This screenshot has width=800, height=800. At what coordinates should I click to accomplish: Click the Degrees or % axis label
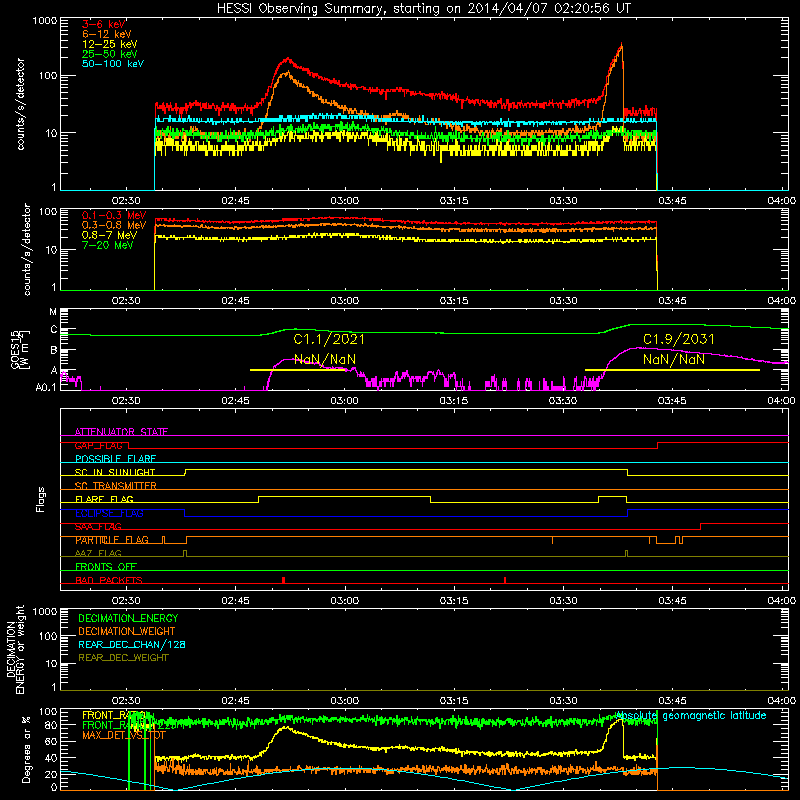click(x=26, y=749)
